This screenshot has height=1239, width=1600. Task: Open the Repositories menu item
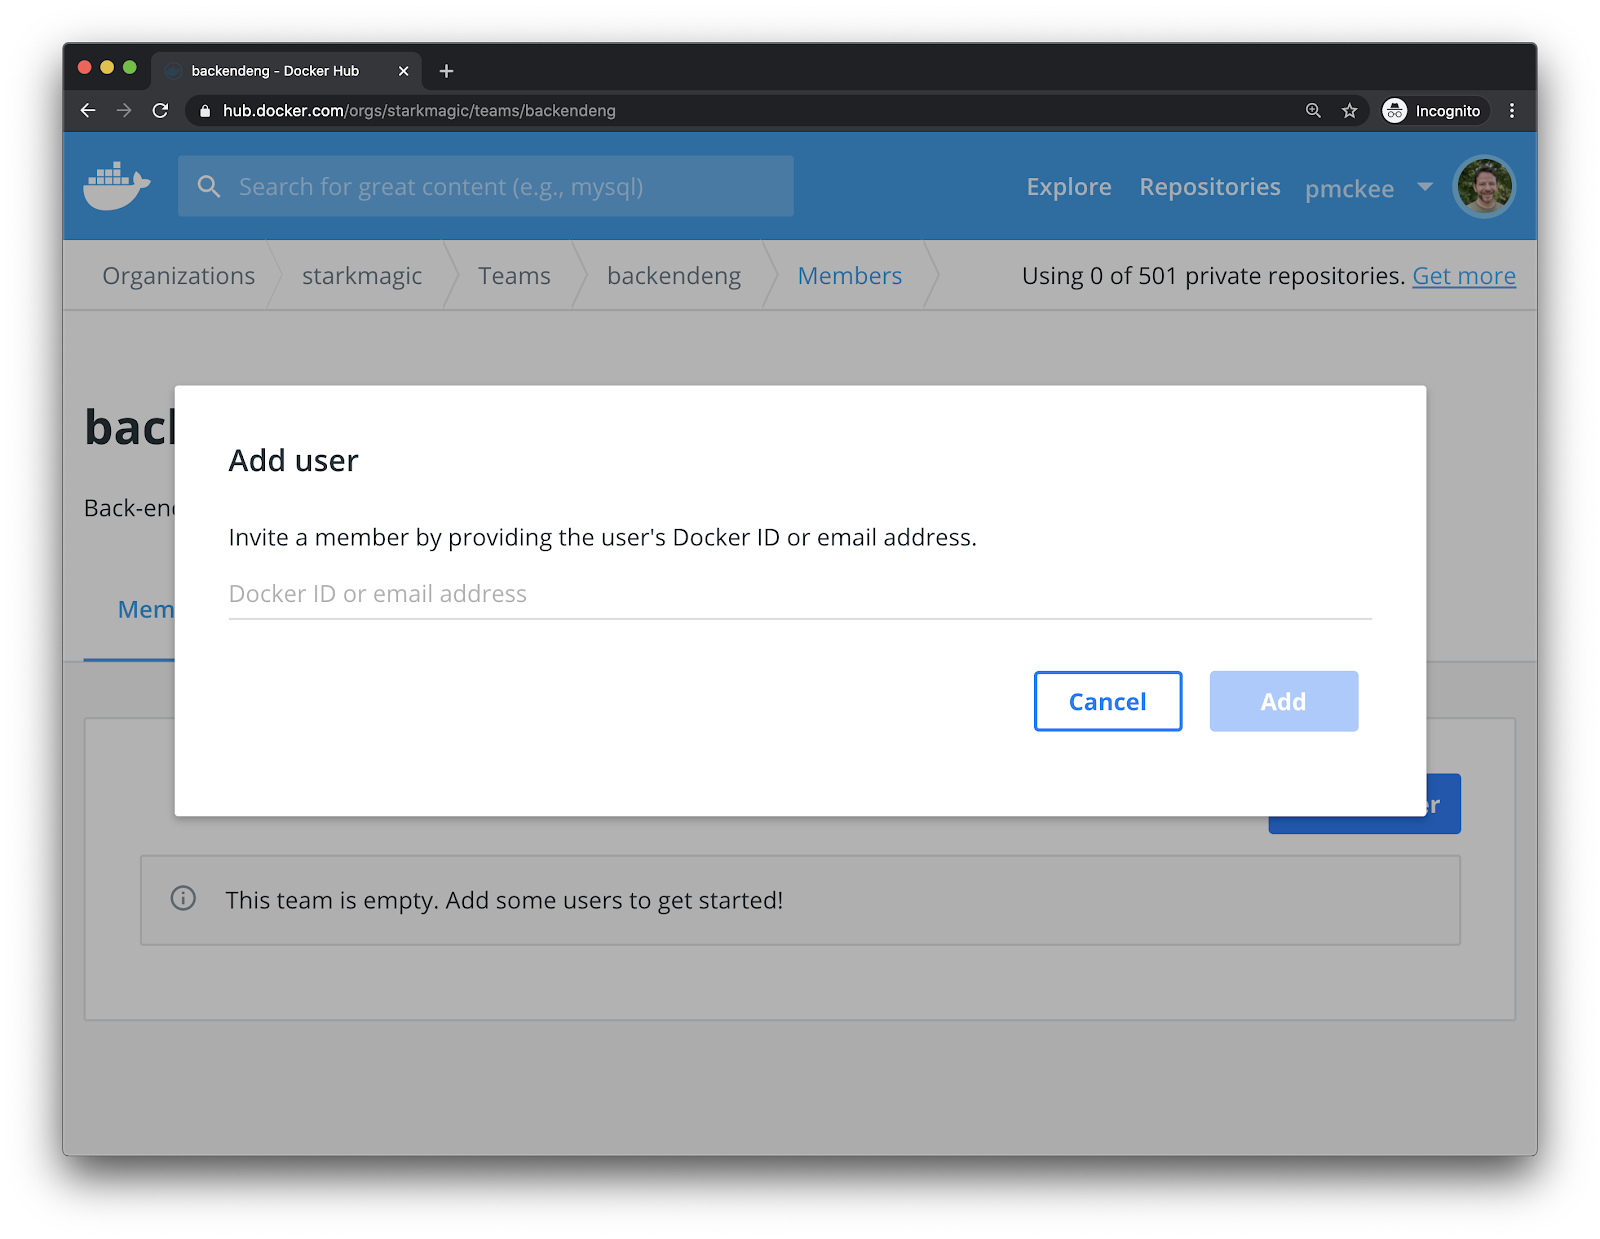click(1209, 187)
